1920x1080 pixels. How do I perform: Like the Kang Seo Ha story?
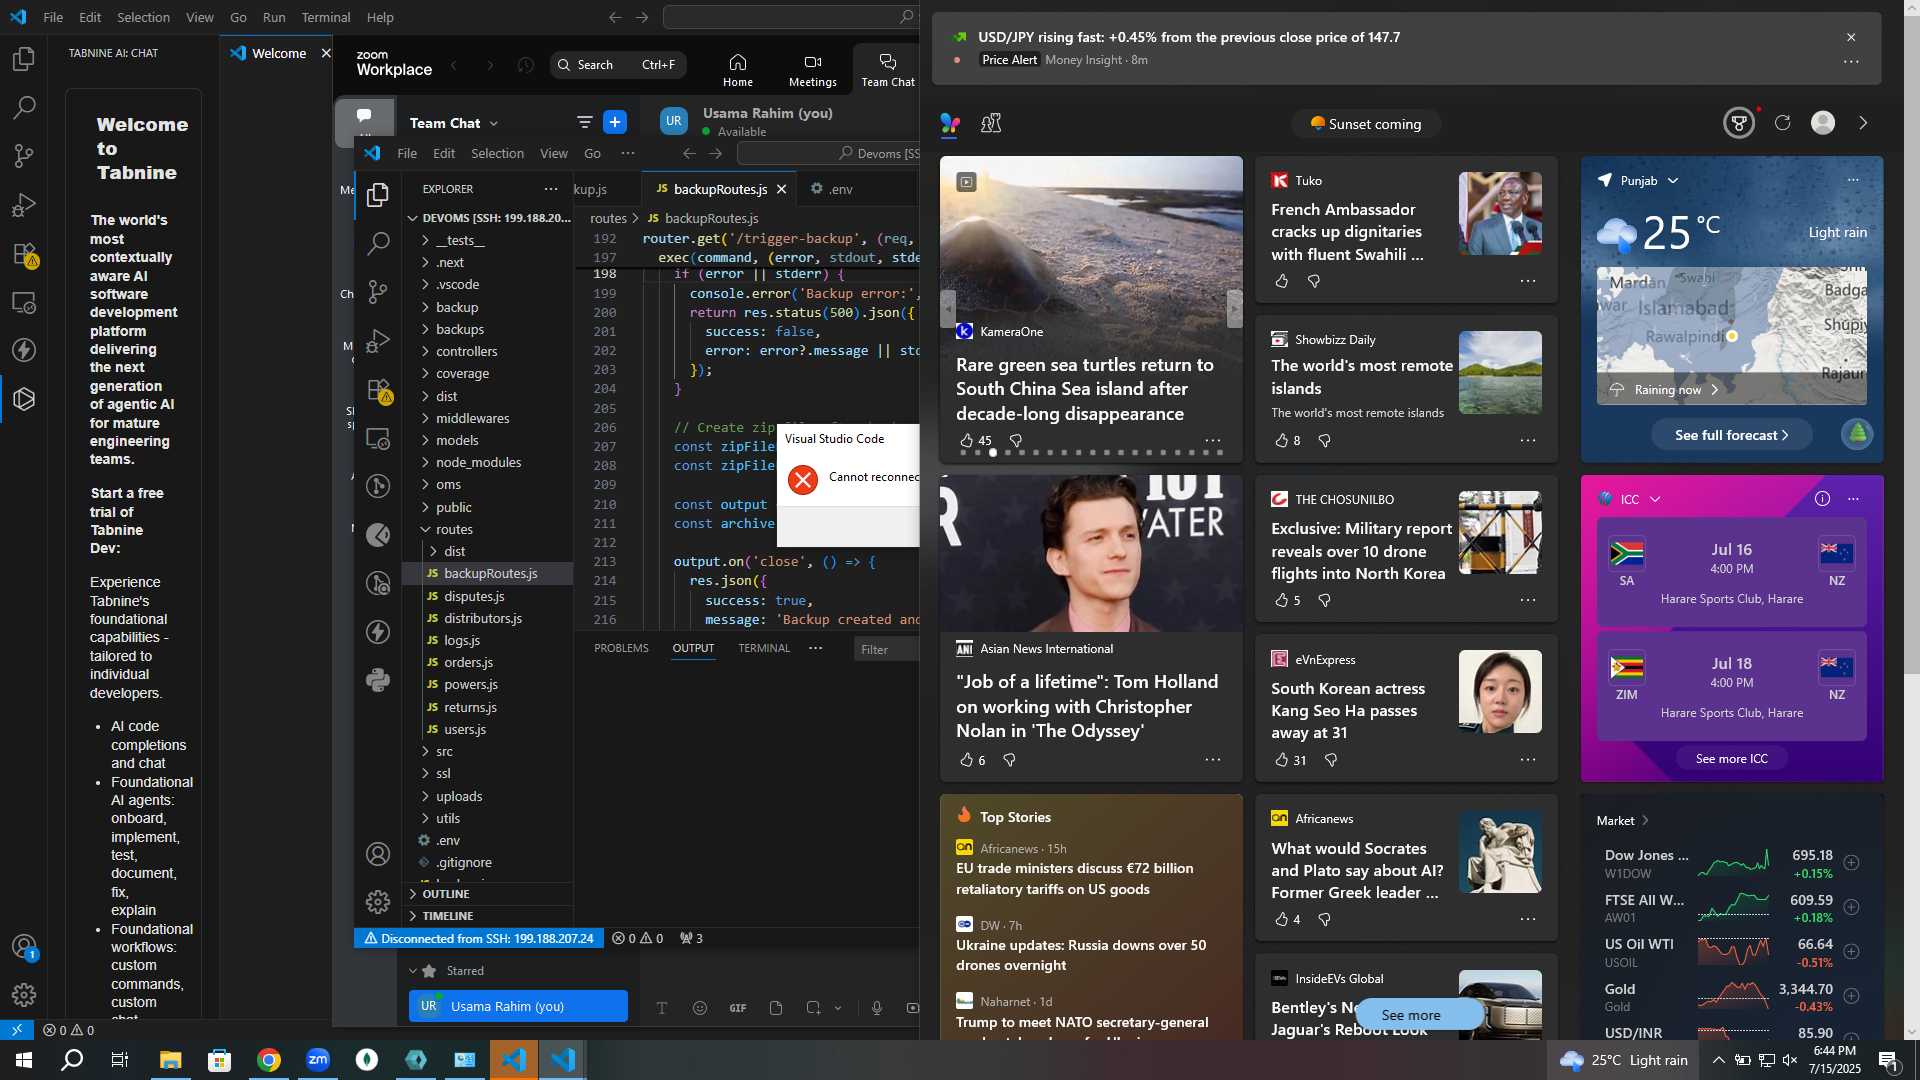1282,760
